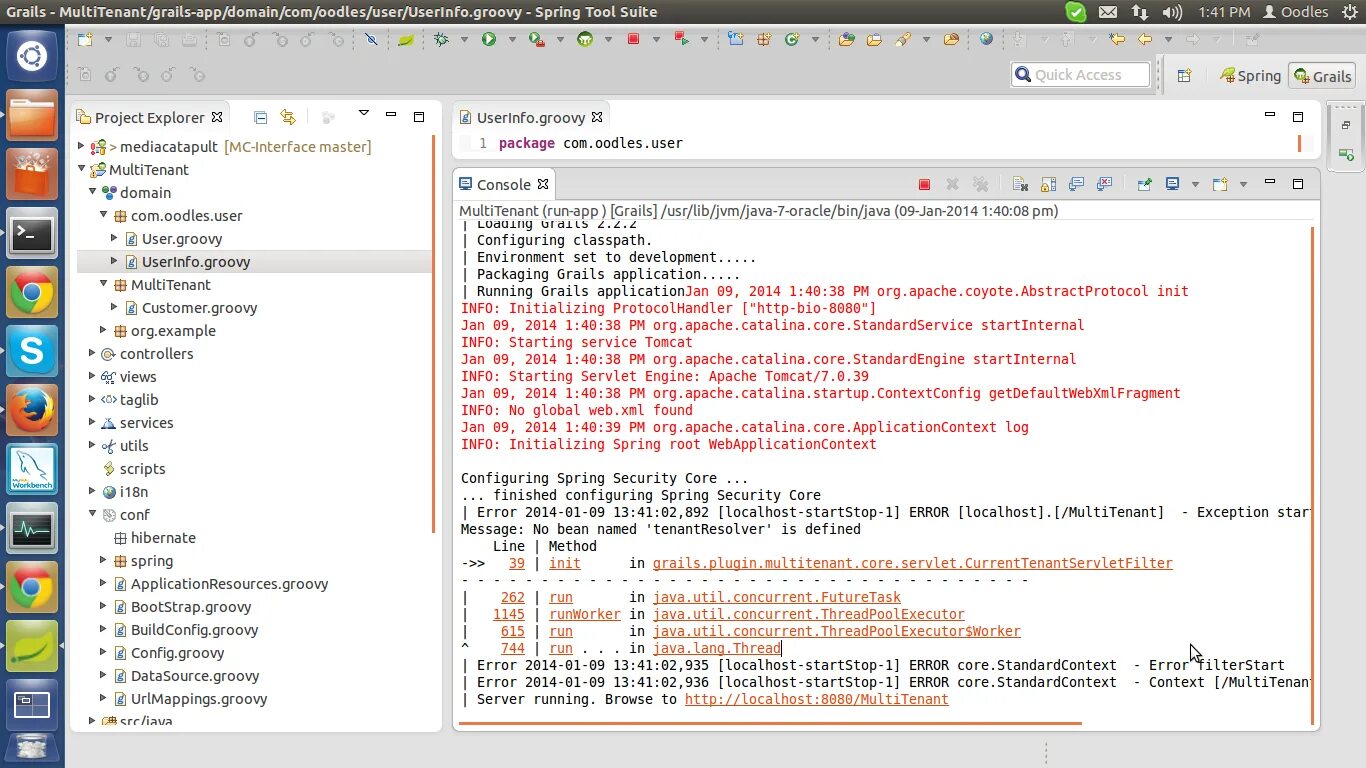Click the red Stop icon in main toolbar

tap(633, 39)
